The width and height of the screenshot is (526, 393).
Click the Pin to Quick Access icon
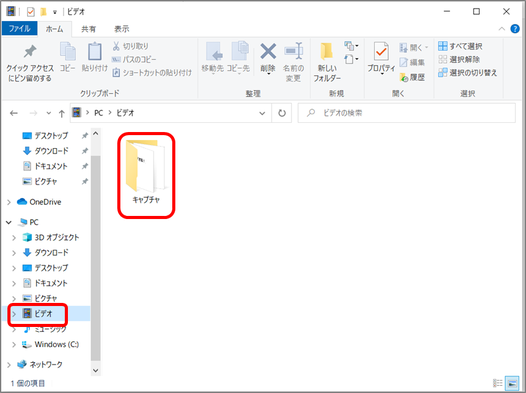pyautogui.click(x=30, y=52)
